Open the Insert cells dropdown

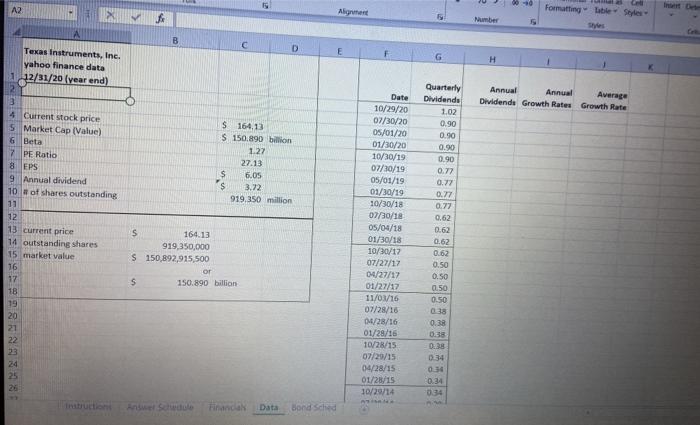(672, 9)
